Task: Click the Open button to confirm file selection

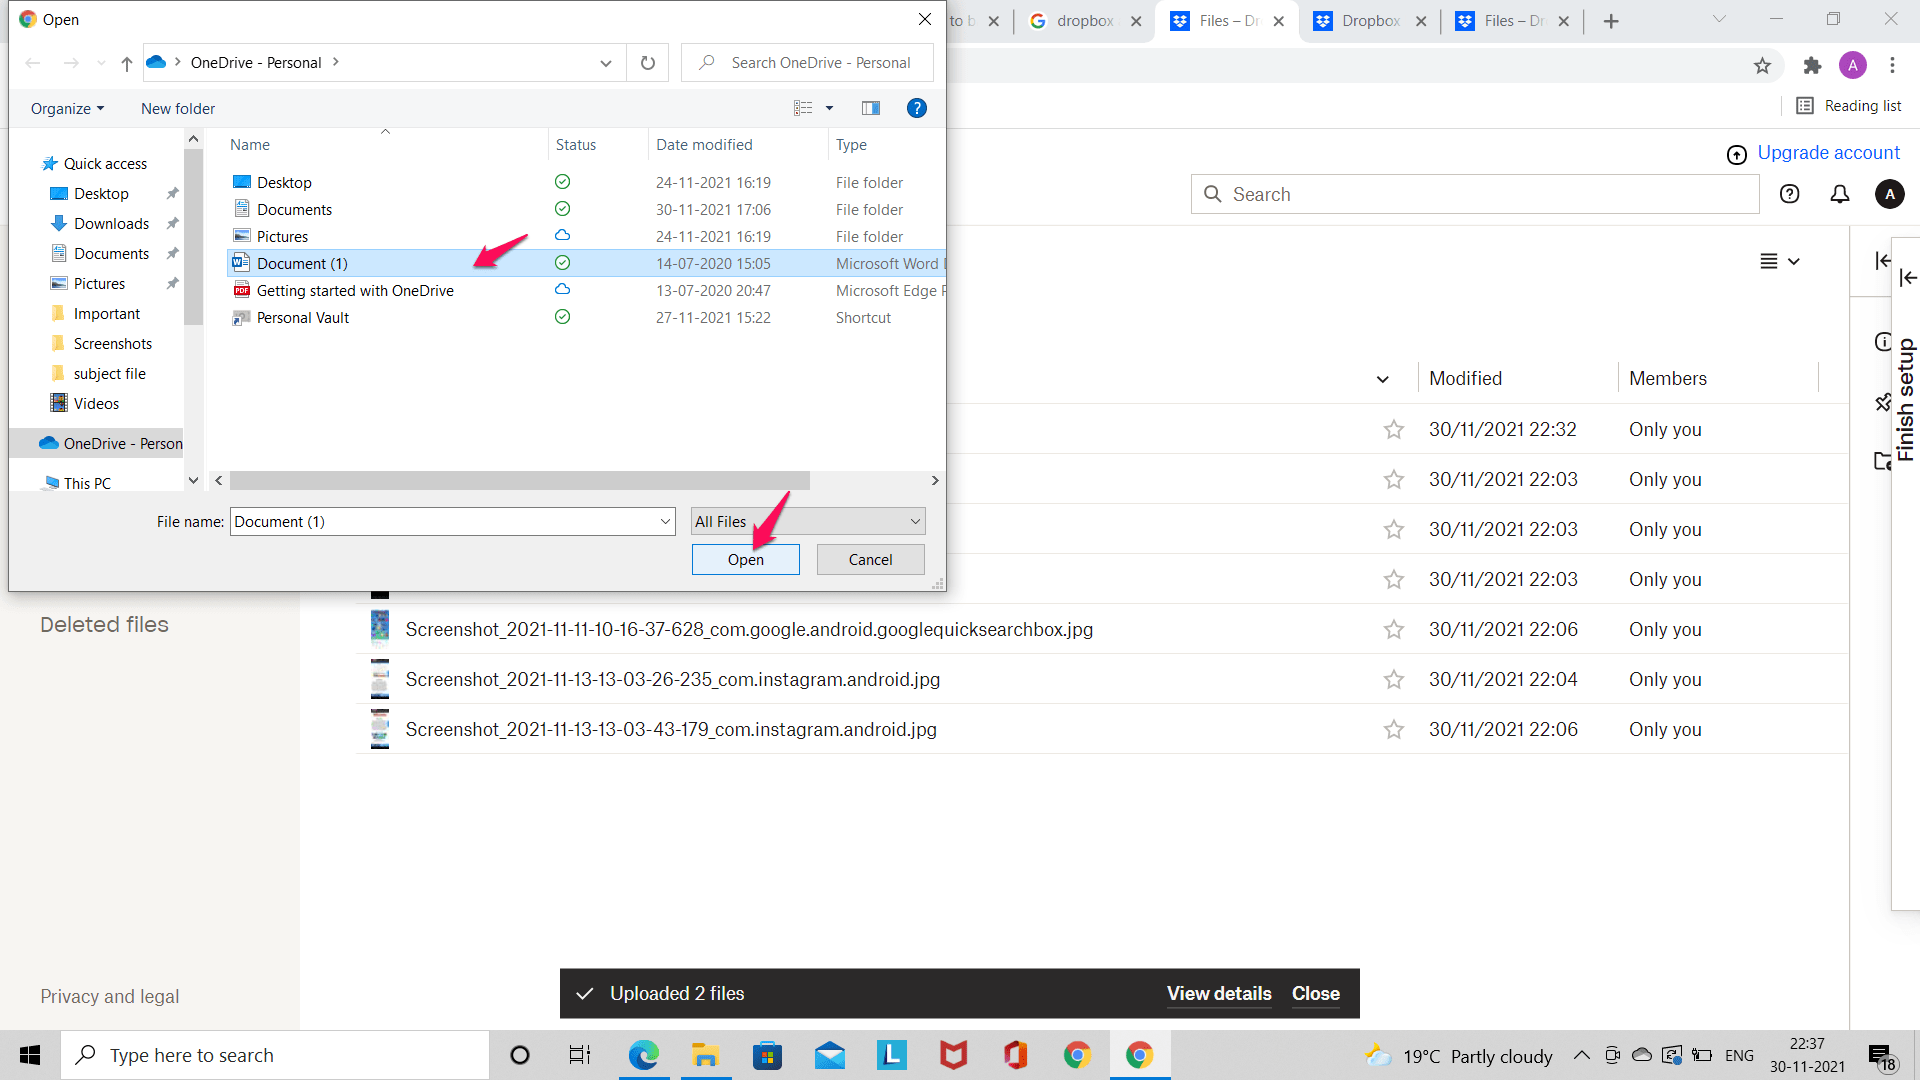Action: (745, 559)
